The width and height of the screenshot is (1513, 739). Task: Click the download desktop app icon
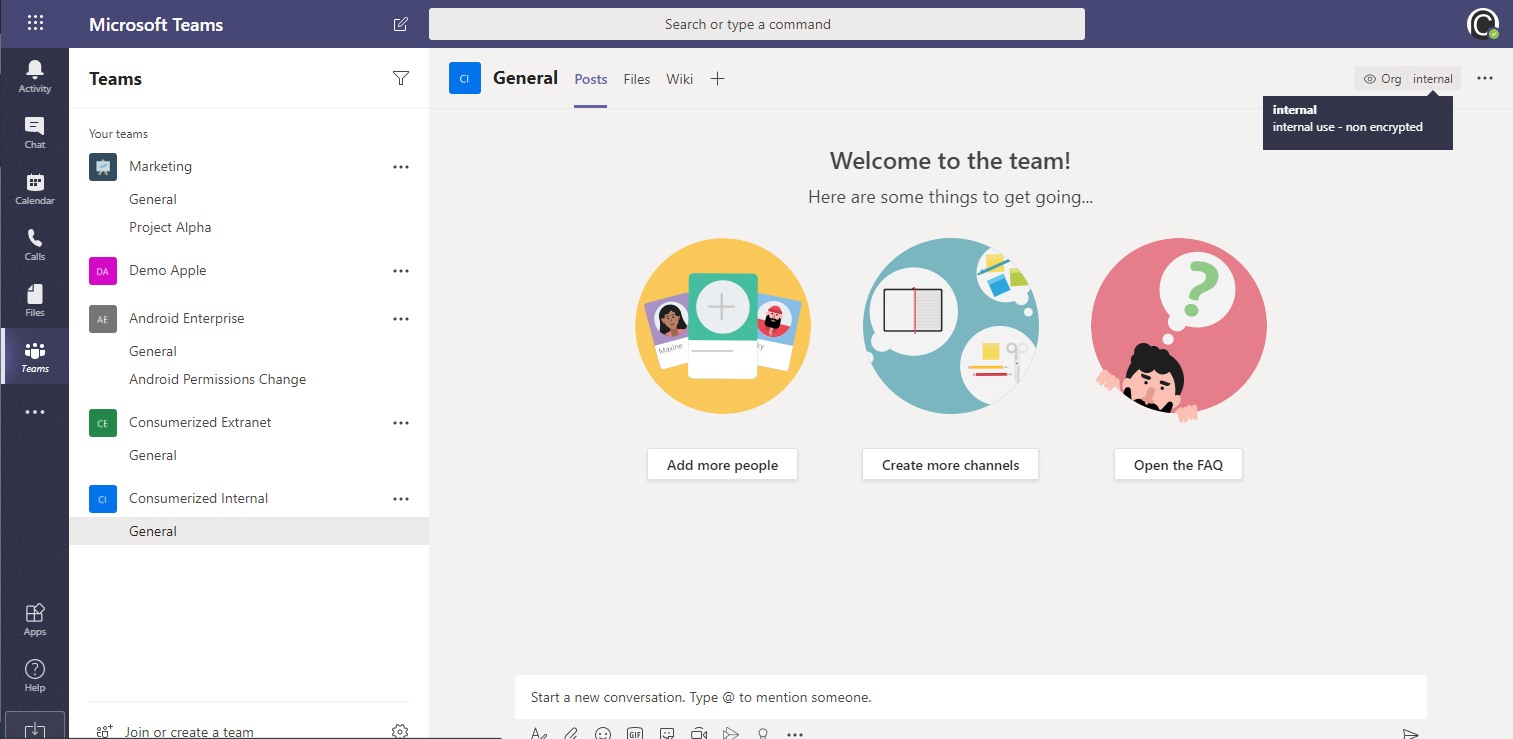pyautogui.click(x=35, y=729)
